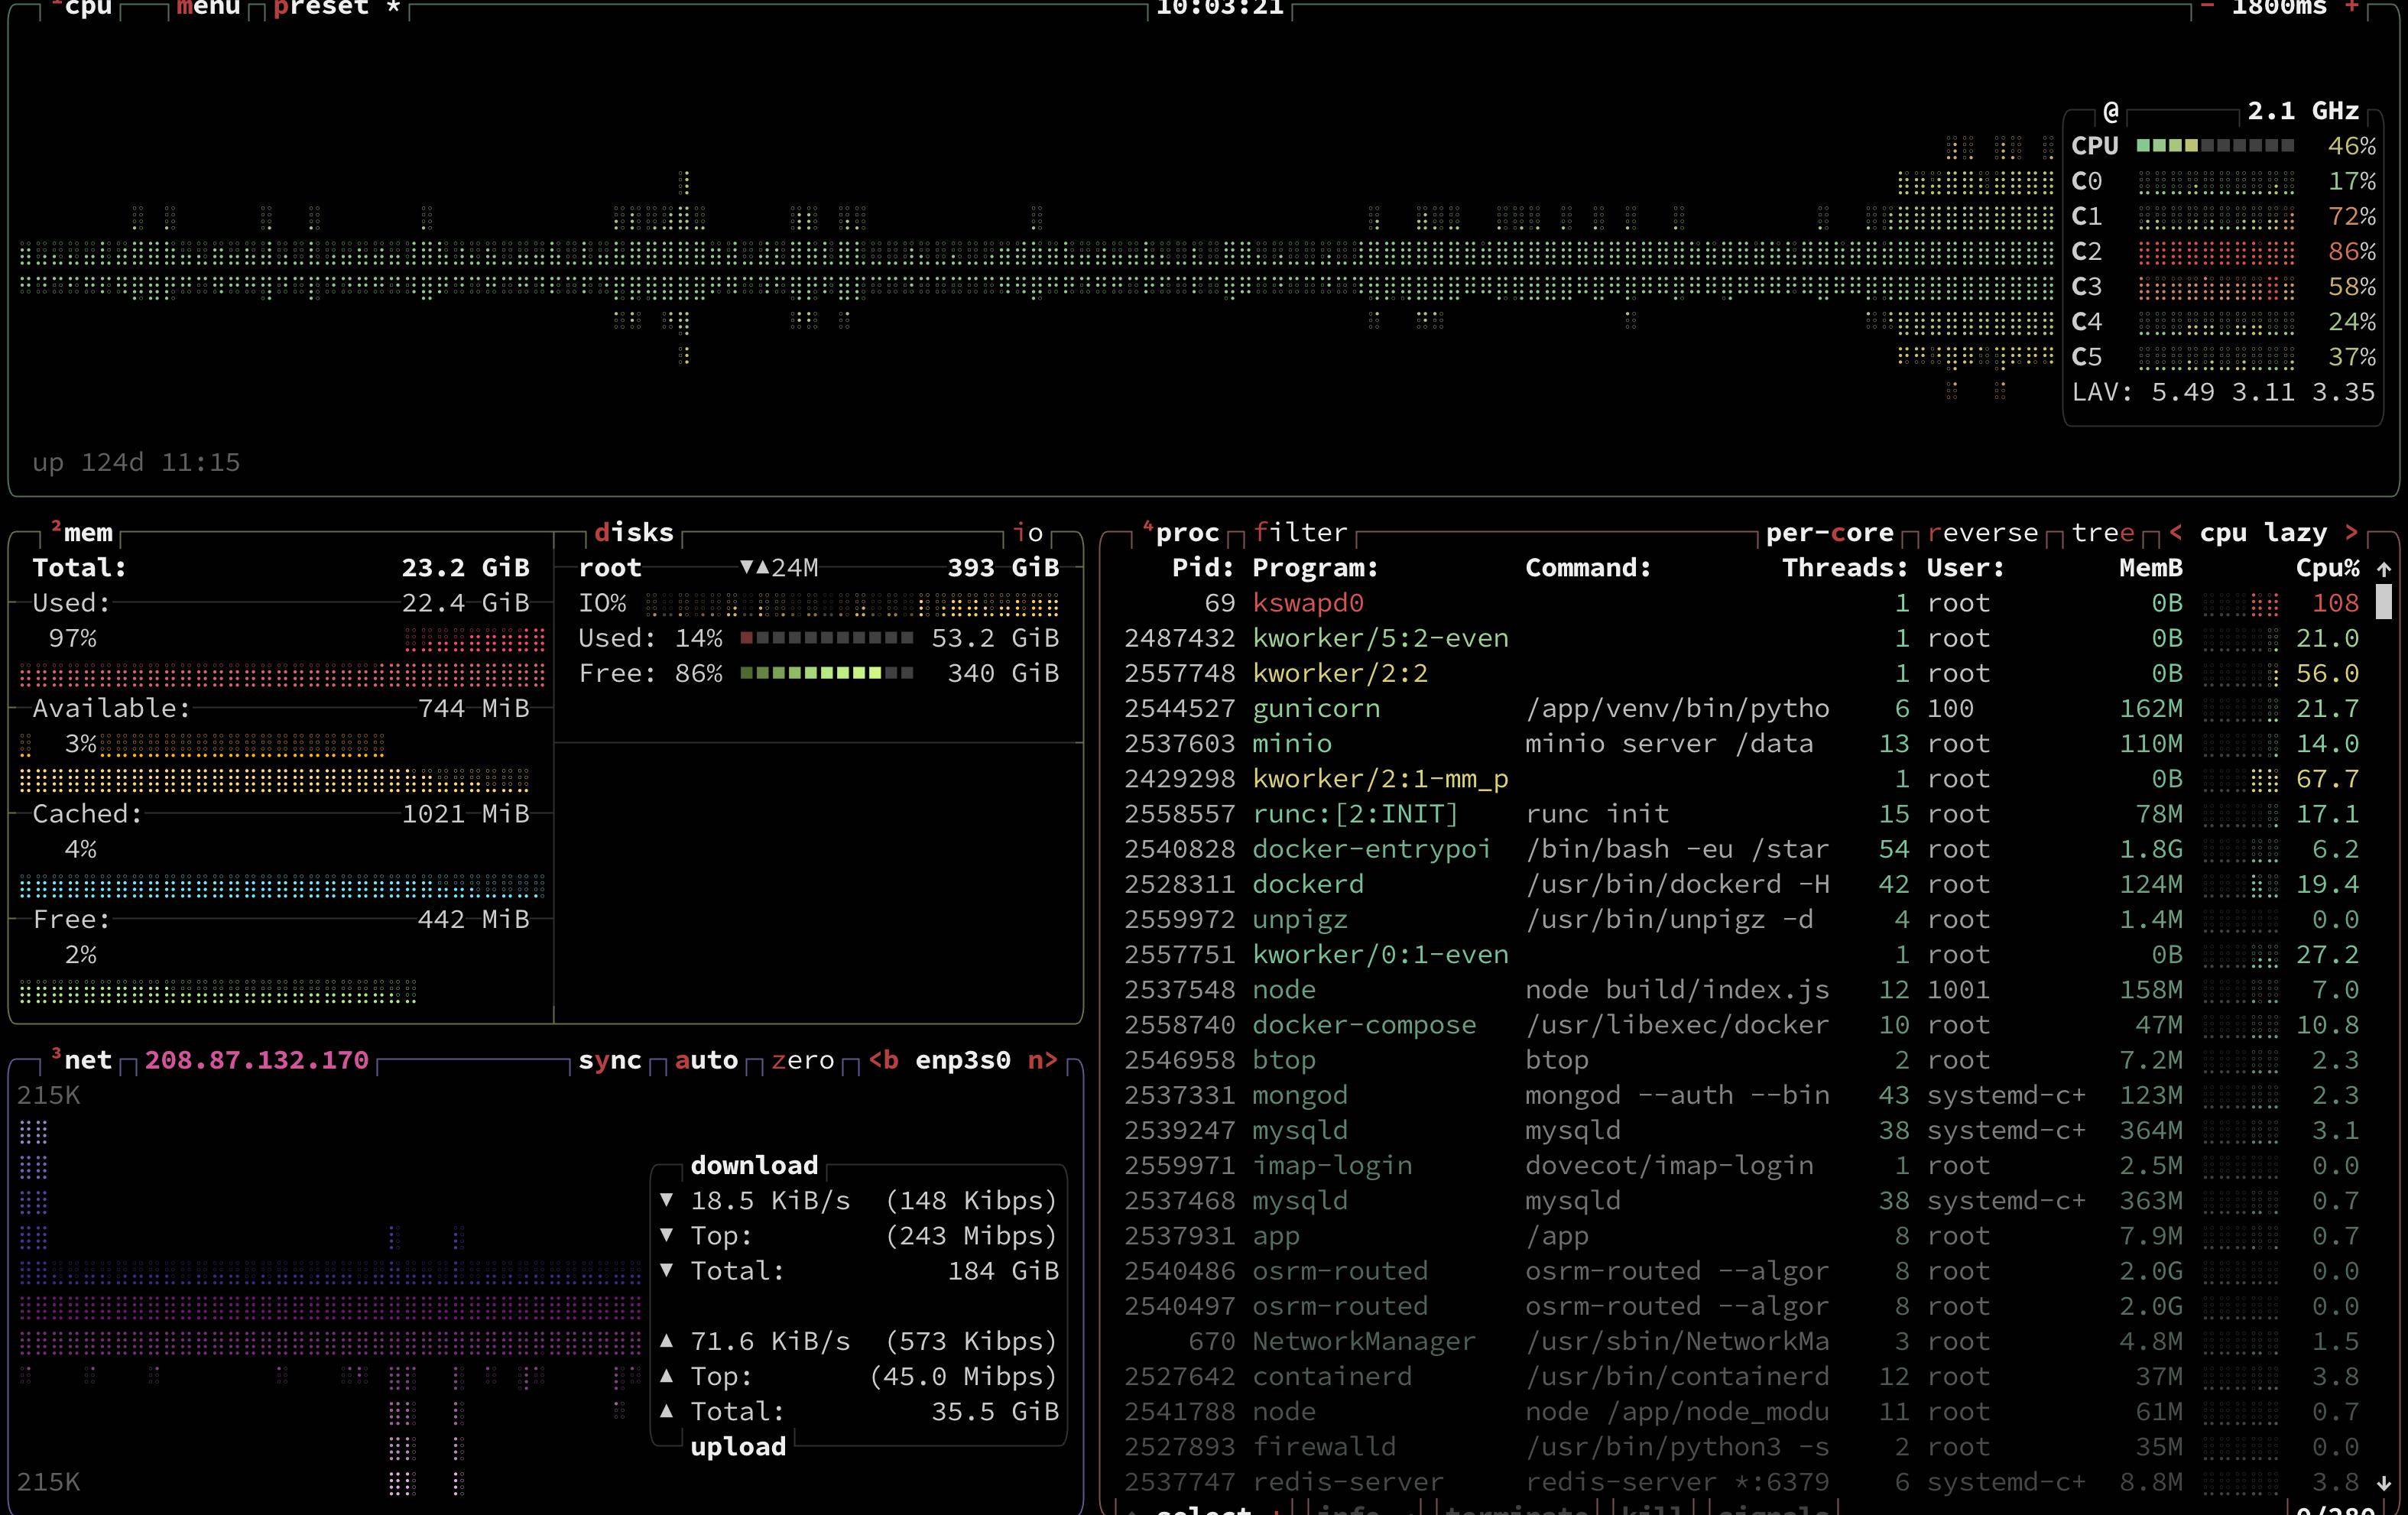Toggle the disks panel label

tap(634, 533)
